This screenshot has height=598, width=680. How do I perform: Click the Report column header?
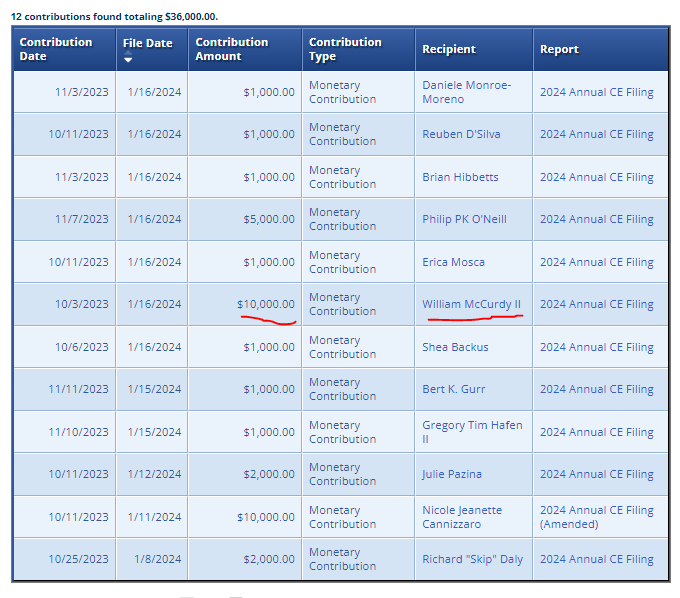coord(559,49)
